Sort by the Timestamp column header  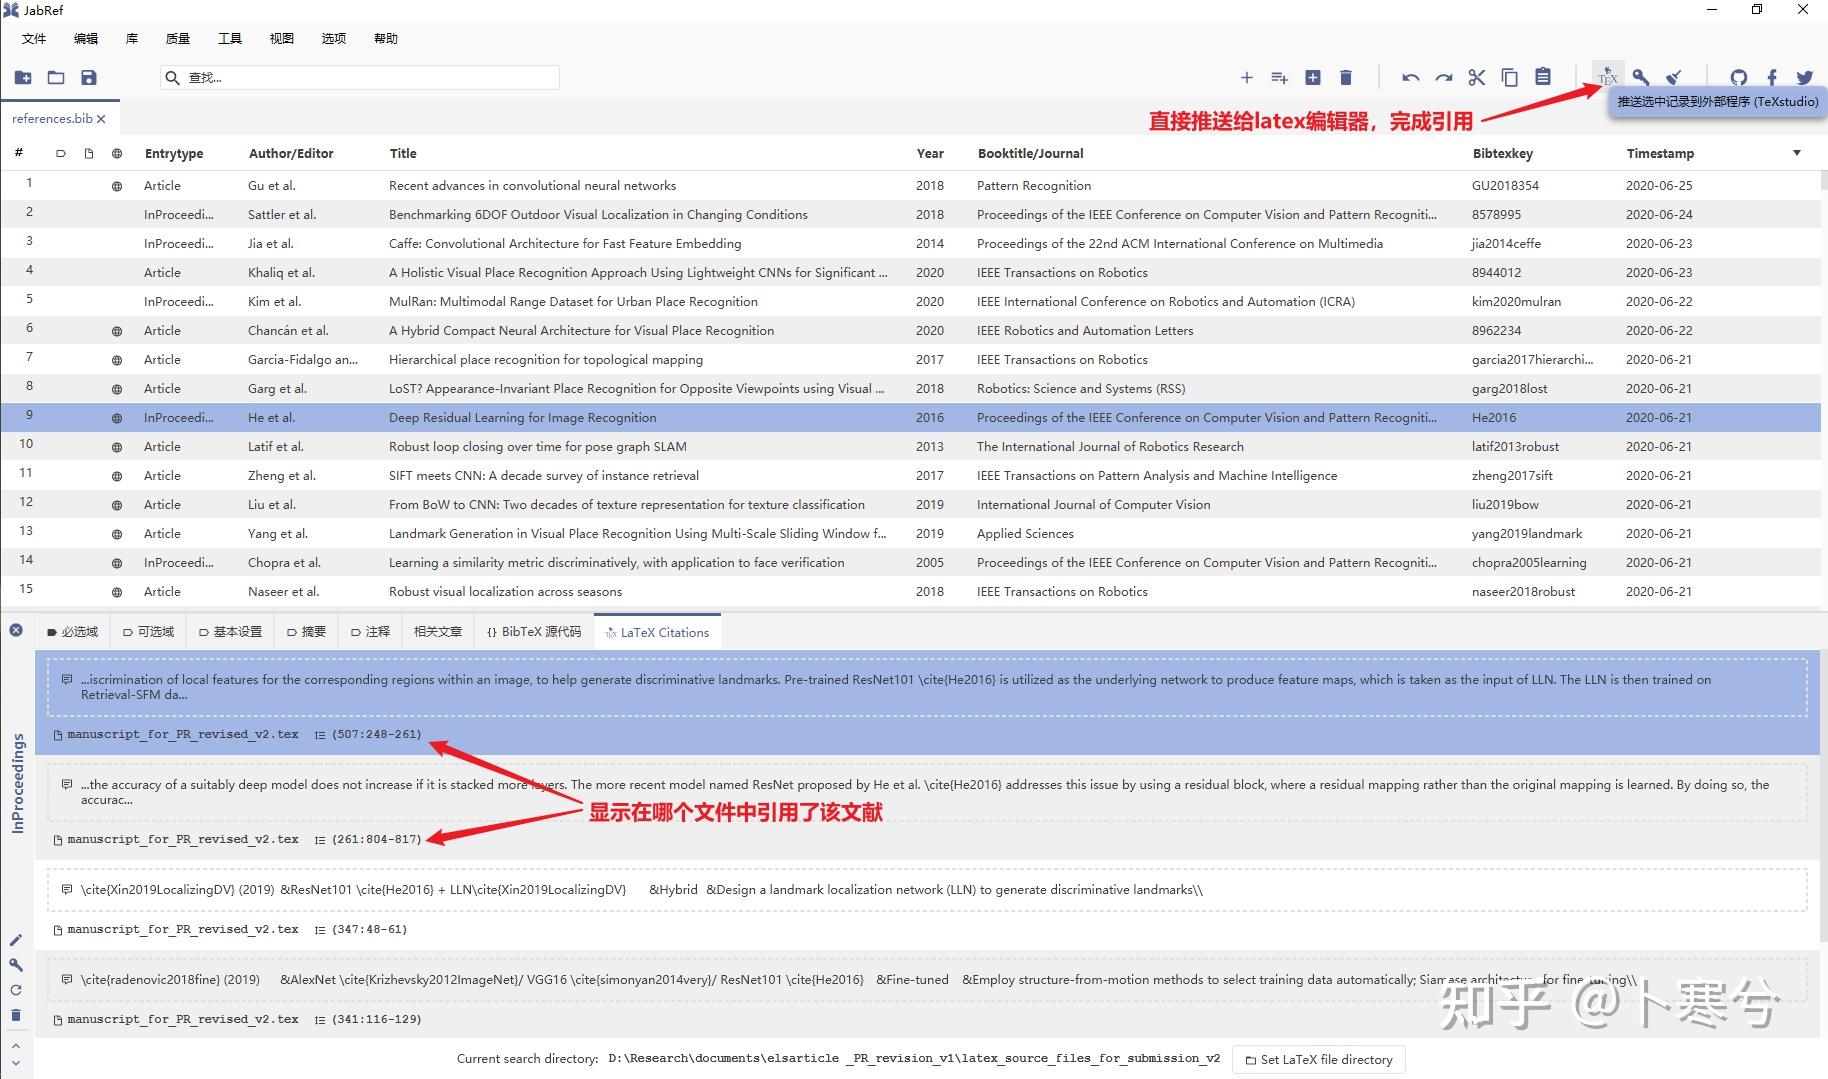[x=1660, y=153]
